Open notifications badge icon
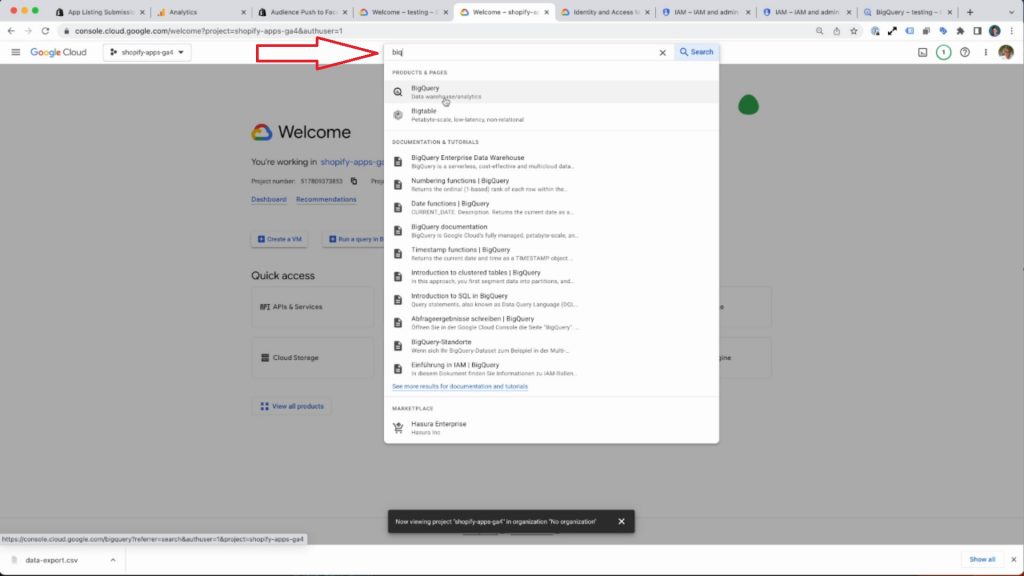The image size is (1024, 576). click(943, 52)
